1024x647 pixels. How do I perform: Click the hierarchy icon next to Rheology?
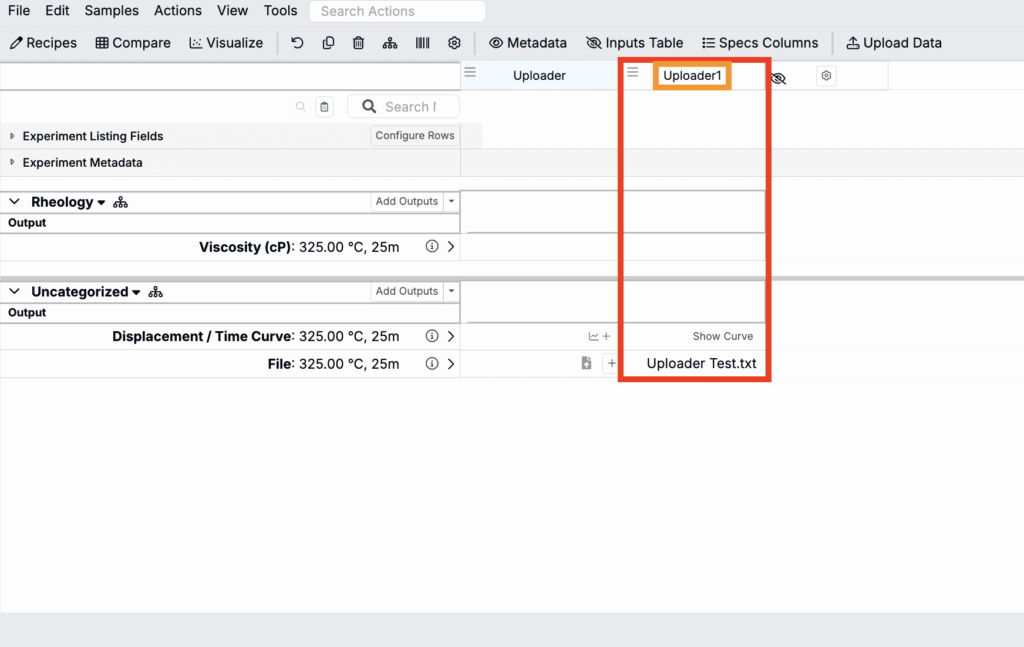(x=121, y=202)
